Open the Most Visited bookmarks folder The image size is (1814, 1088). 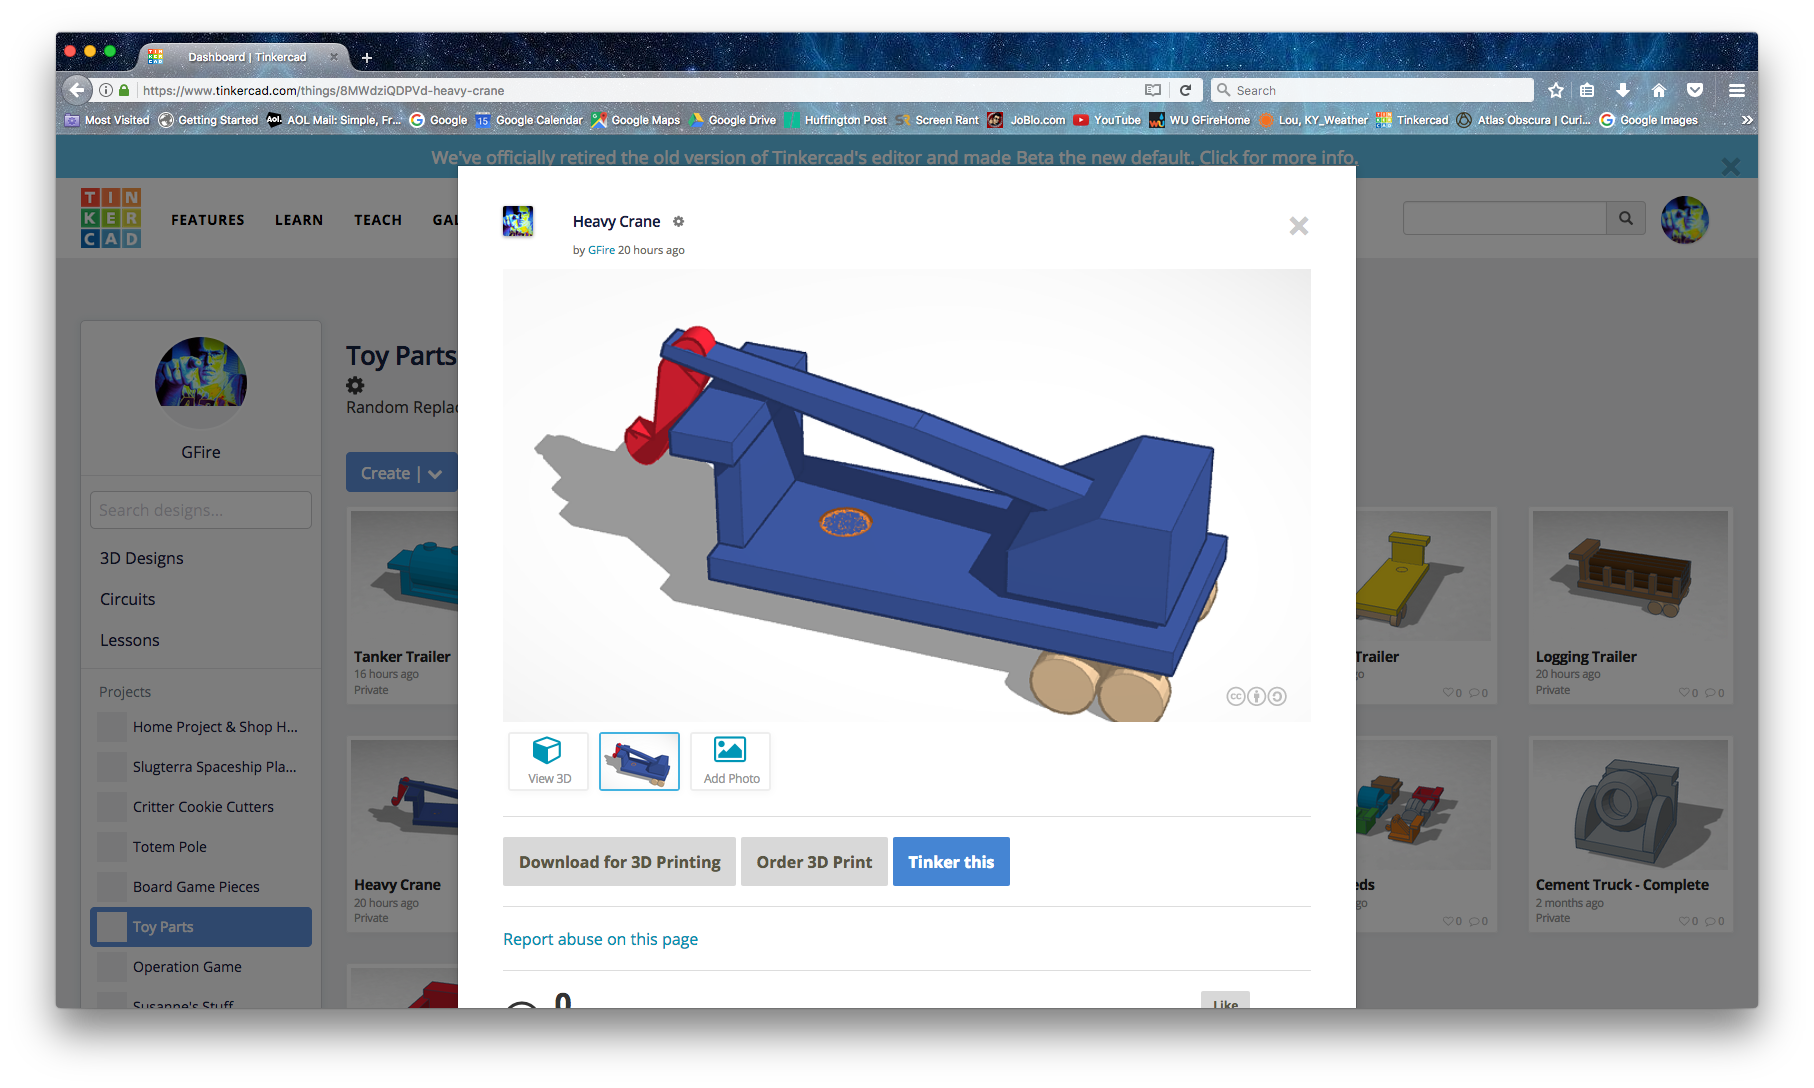pos(107,120)
